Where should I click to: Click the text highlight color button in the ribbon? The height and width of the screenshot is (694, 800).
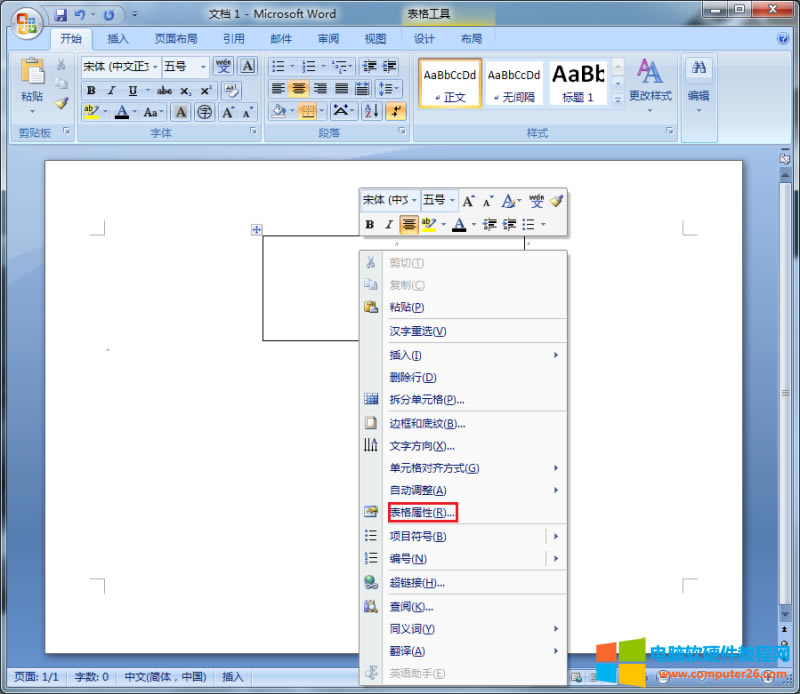click(x=91, y=112)
